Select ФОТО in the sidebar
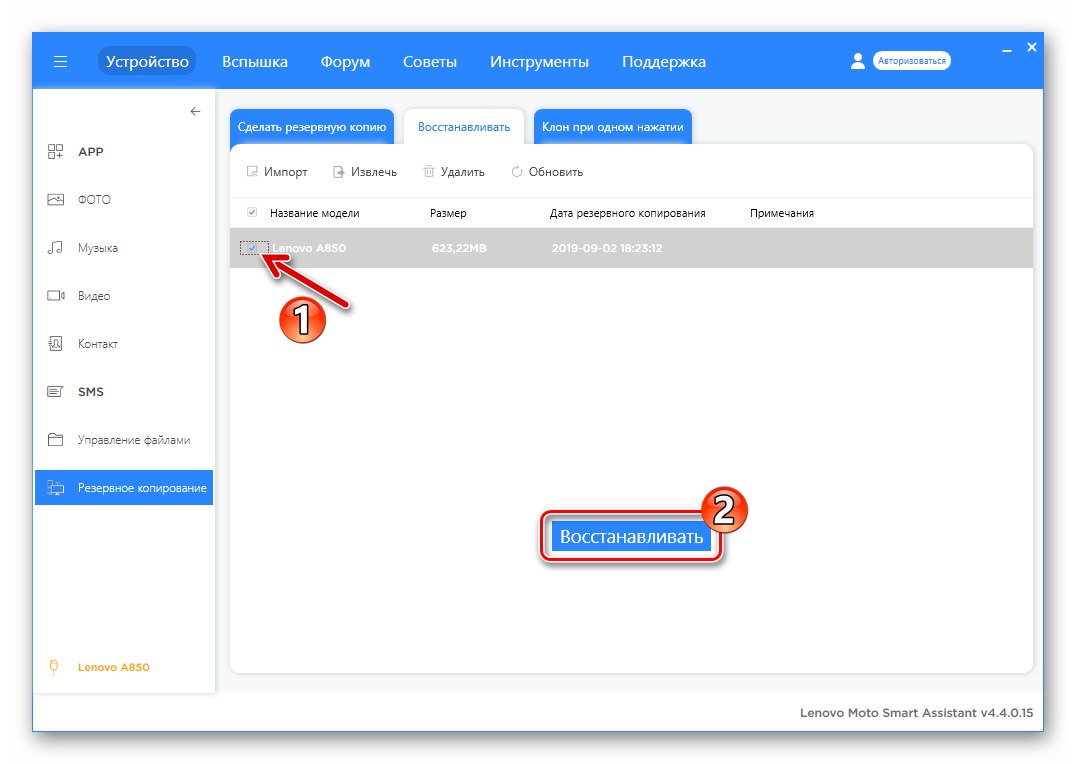The width and height of the screenshot is (1076, 764). click(x=94, y=200)
